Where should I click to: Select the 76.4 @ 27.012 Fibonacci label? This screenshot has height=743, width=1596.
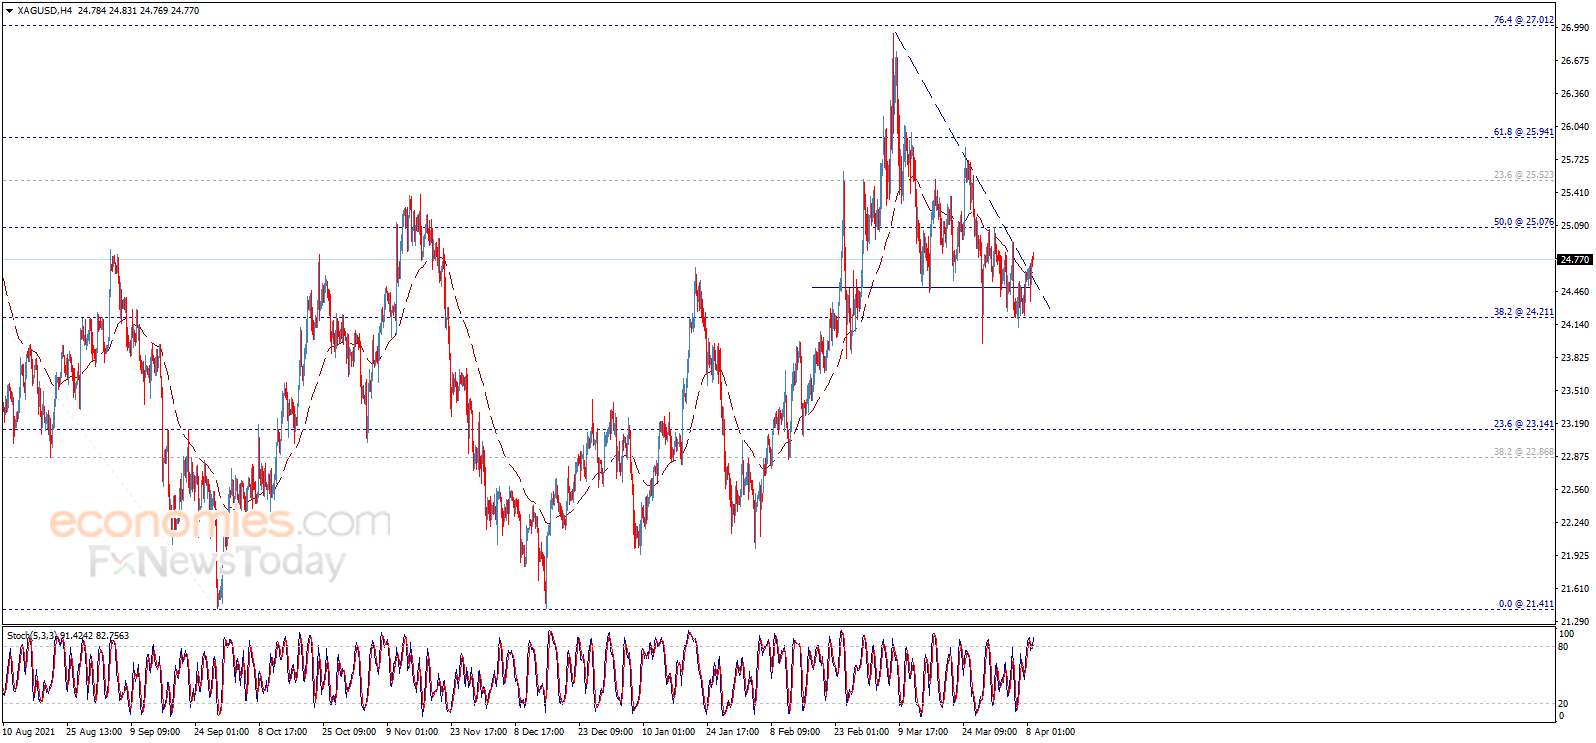tap(1523, 20)
